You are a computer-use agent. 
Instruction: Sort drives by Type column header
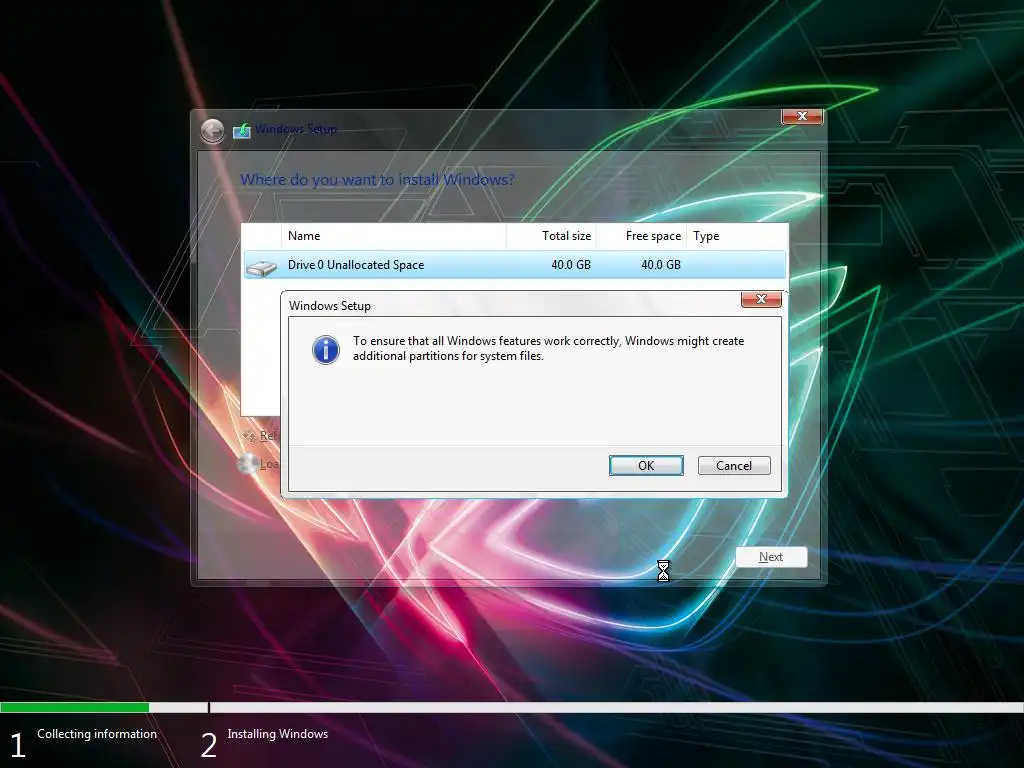[736, 236]
